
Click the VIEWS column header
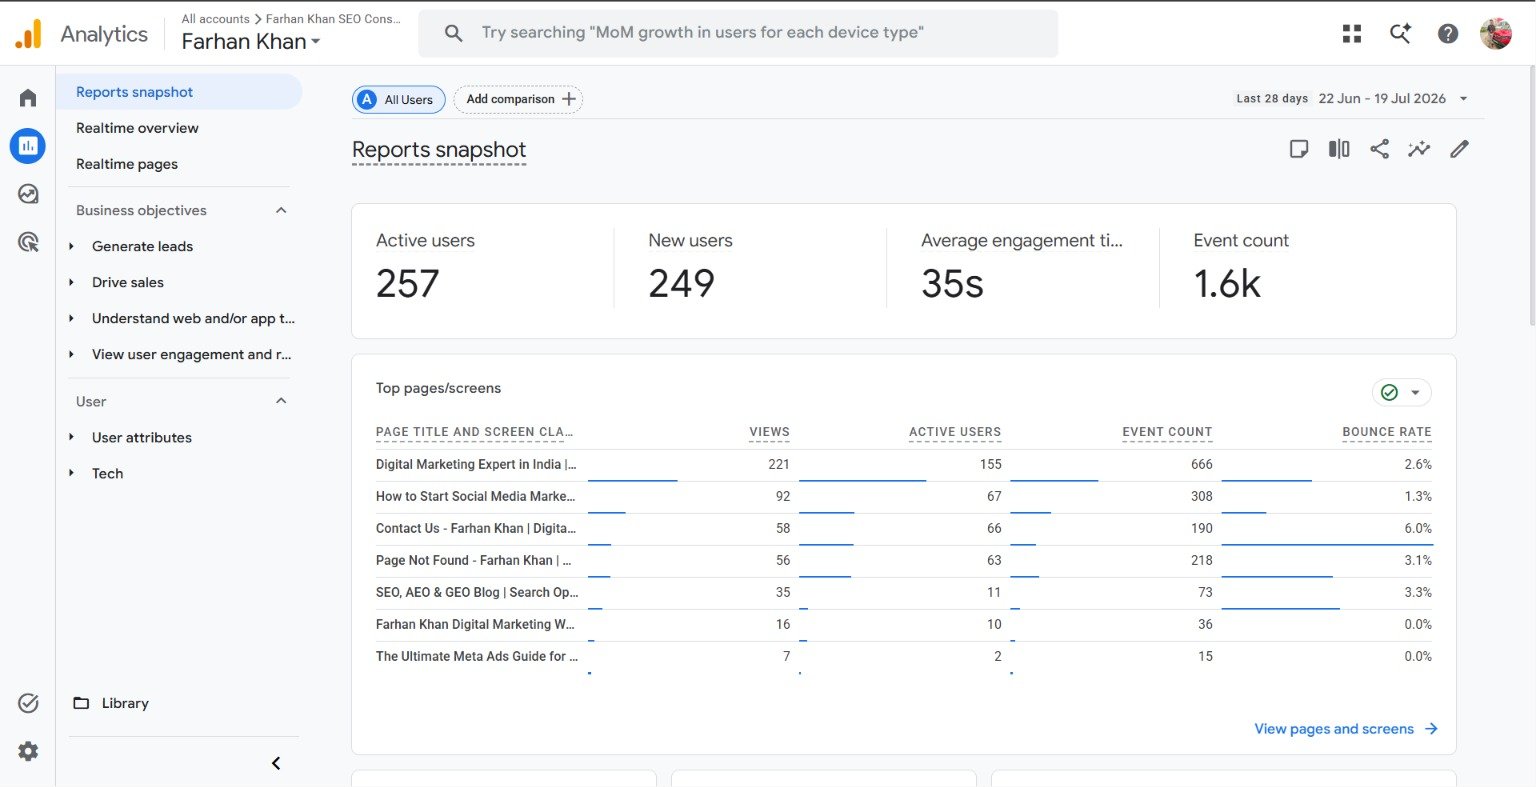click(769, 432)
